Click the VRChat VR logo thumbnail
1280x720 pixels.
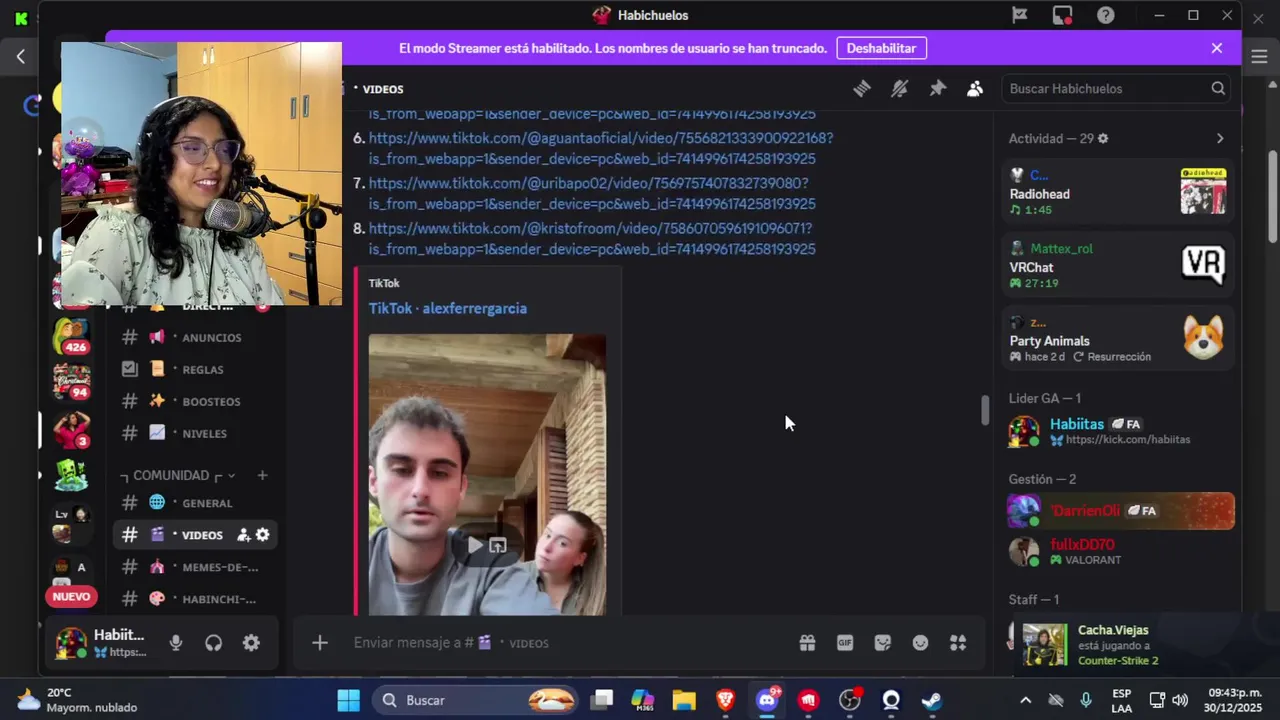coord(1203,264)
